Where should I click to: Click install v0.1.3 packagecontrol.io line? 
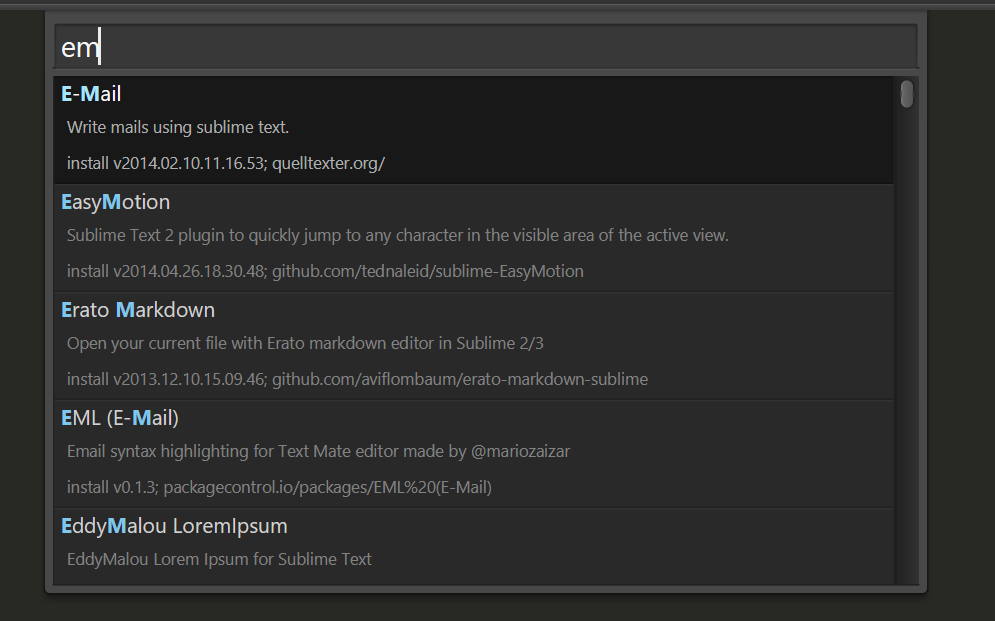[279, 487]
